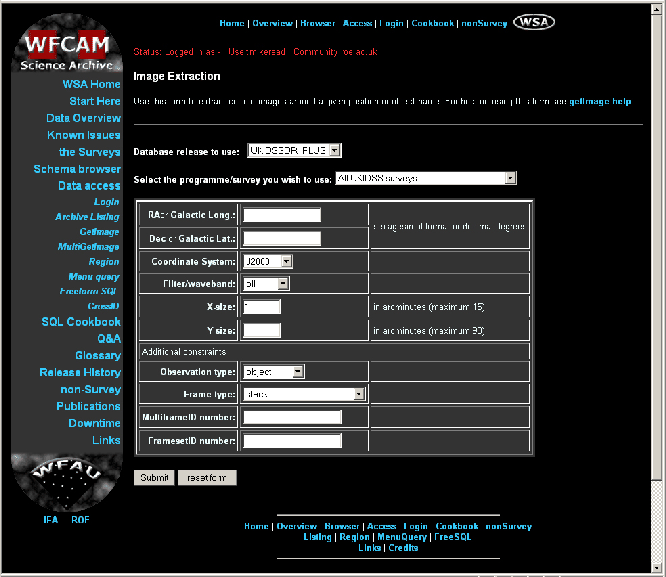Click the vertical scrollbar track
Image resolution: width=666 pixels, height=577 pixels.
click(x=657, y=522)
